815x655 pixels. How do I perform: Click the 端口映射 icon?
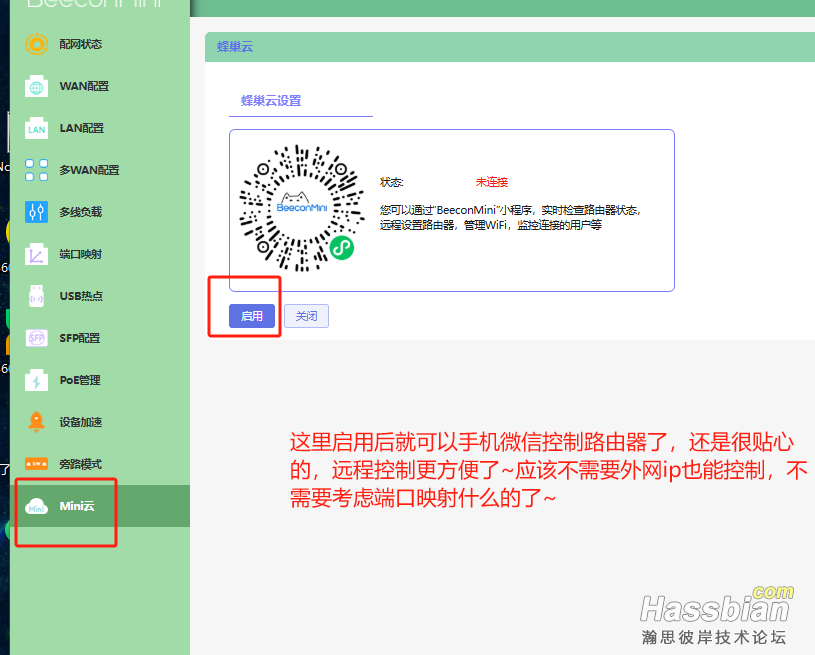[x=36, y=254]
